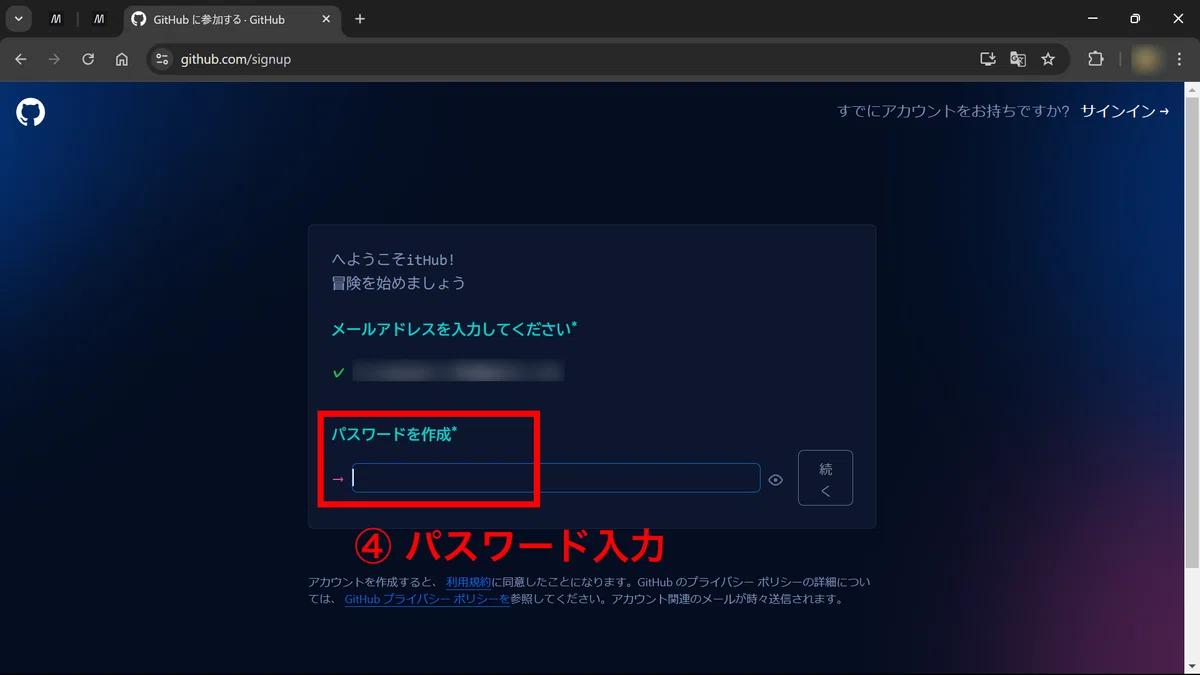This screenshot has height=675, width=1200.
Task: Click the password input field
Action: 556,478
